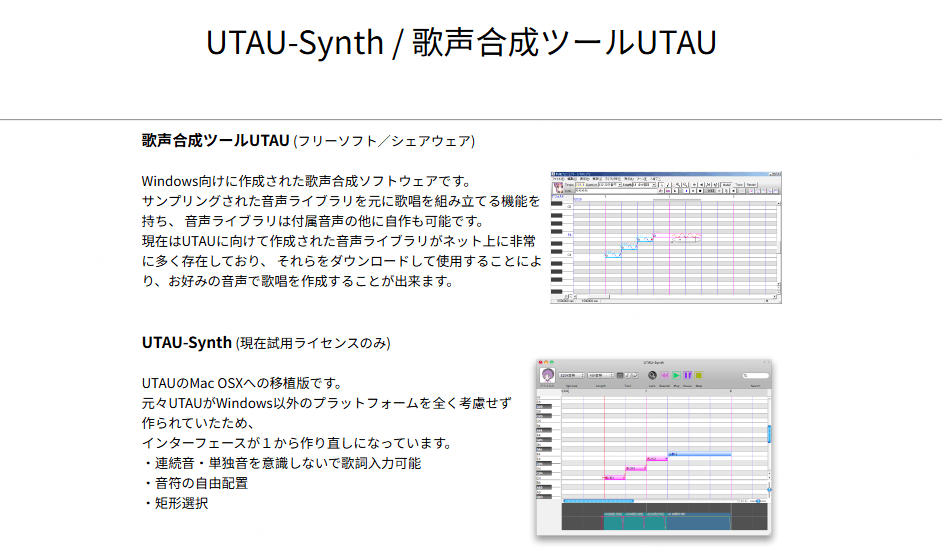The height and width of the screenshot is (552, 942).
Task: Click the line starting '持ち、 音声ライブラリは付属音声'
Action: tap(314, 221)
